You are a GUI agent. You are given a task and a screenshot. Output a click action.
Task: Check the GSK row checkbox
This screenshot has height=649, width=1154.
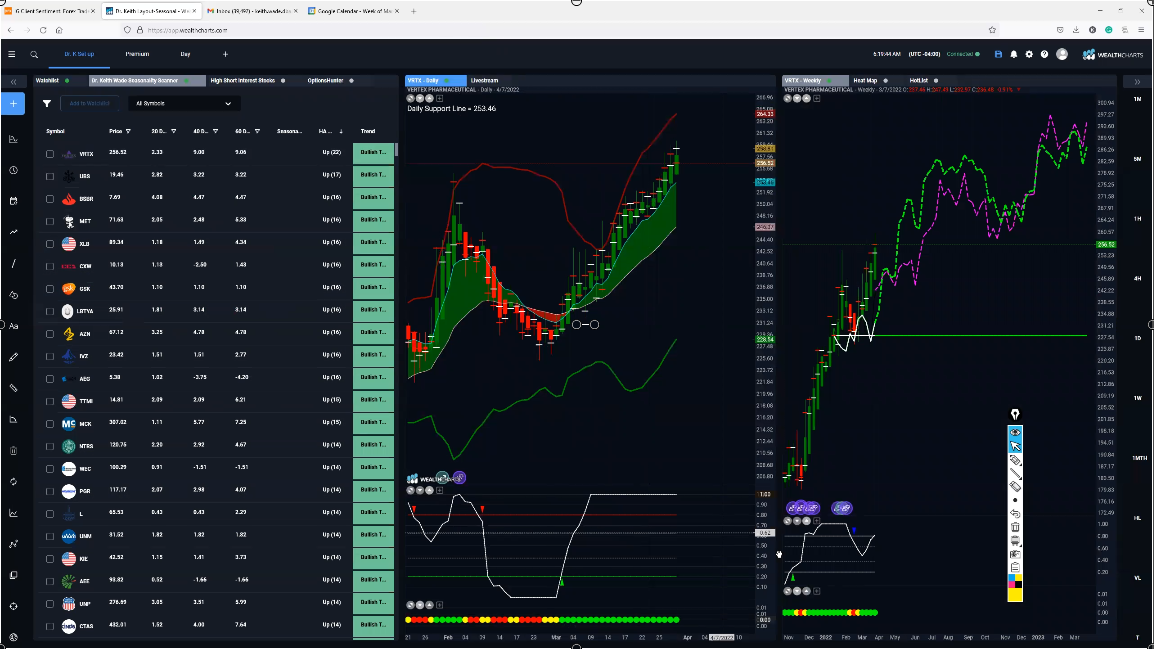(50, 288)
